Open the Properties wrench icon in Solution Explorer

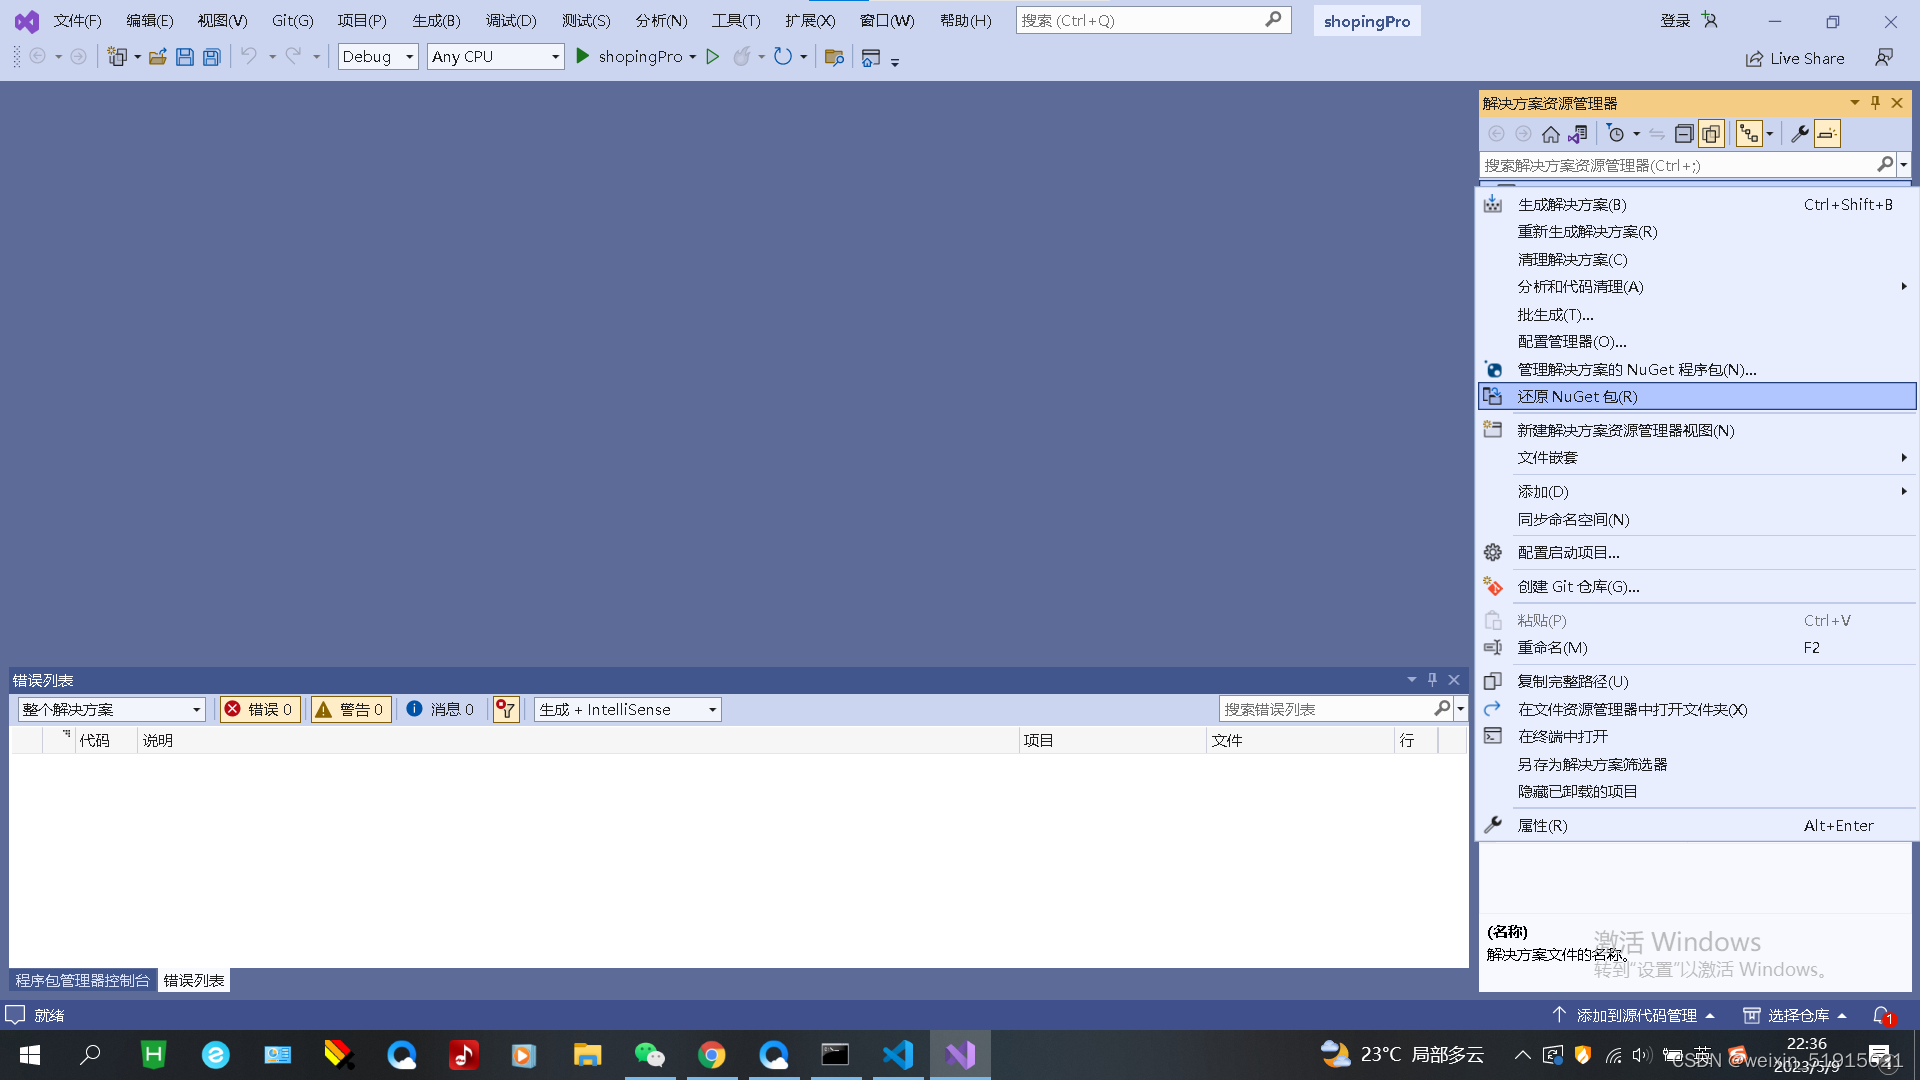pyautogui.click(x=1799, y=134)
